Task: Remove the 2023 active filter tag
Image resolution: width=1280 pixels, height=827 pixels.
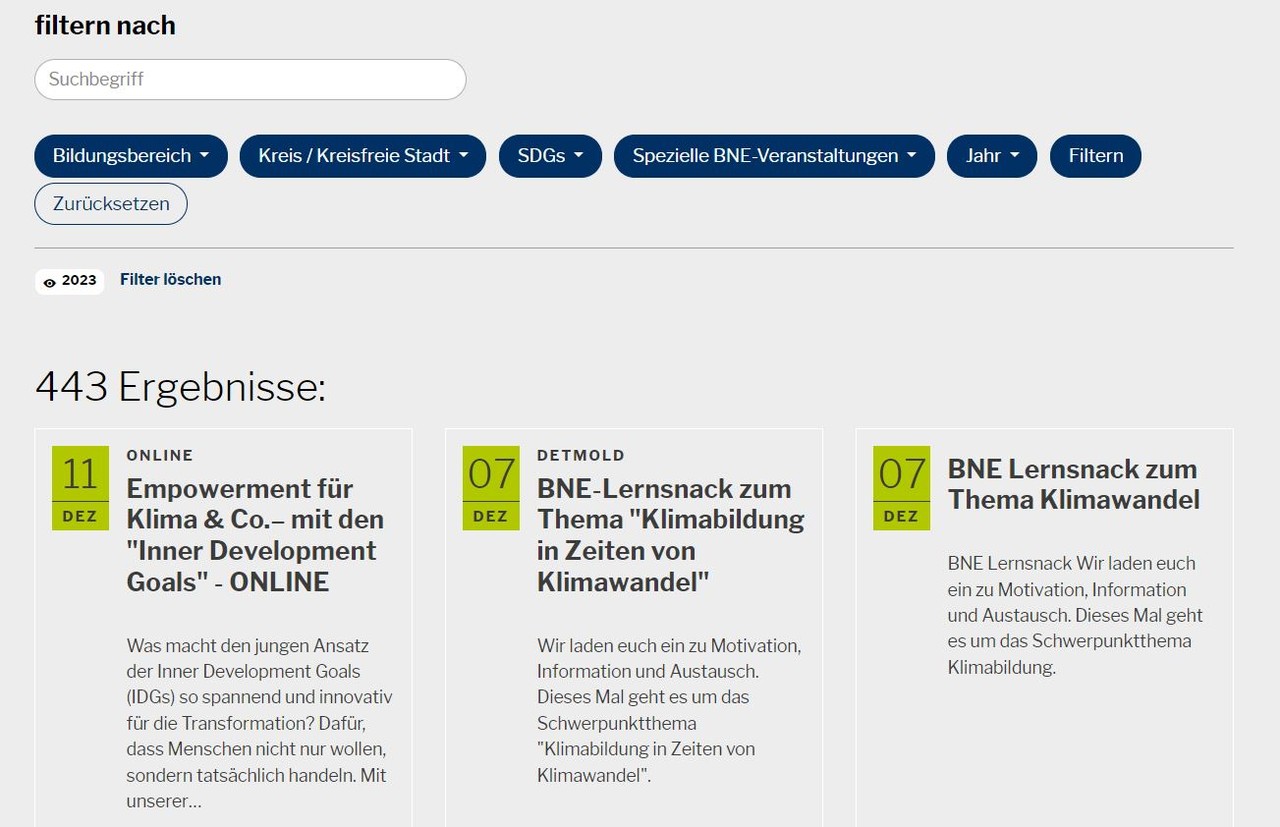Action: [x=70, y=281]
